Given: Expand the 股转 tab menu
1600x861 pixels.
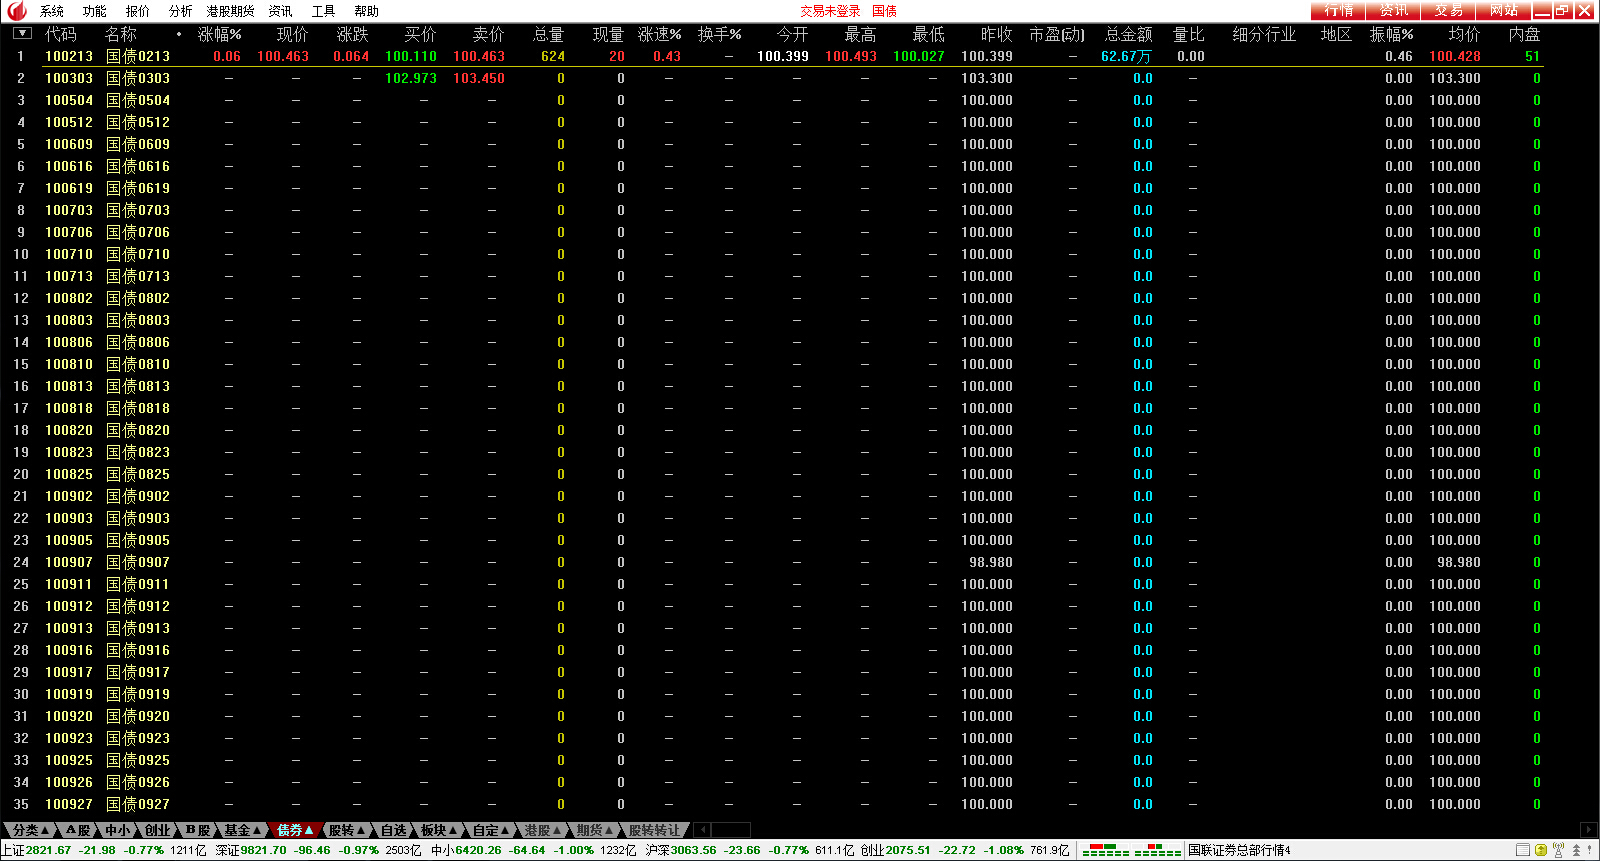Looking at the screenshot, I should tap(347, 830).
